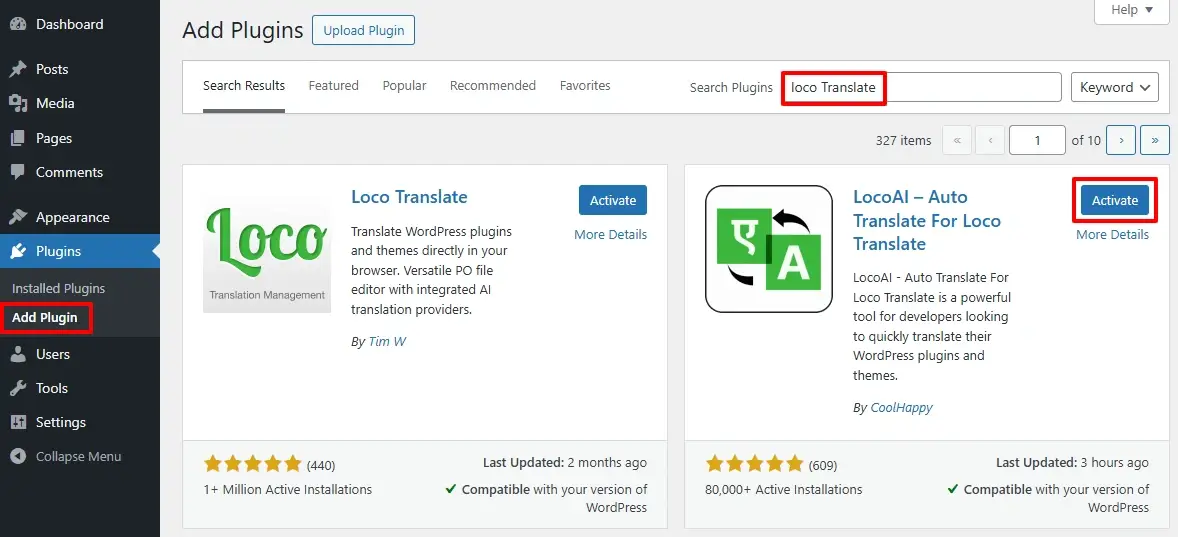Viewport: 1178px width, 537px height.
Task: Expand the Help panel dropdown
Action: (x=1131, y=11)
